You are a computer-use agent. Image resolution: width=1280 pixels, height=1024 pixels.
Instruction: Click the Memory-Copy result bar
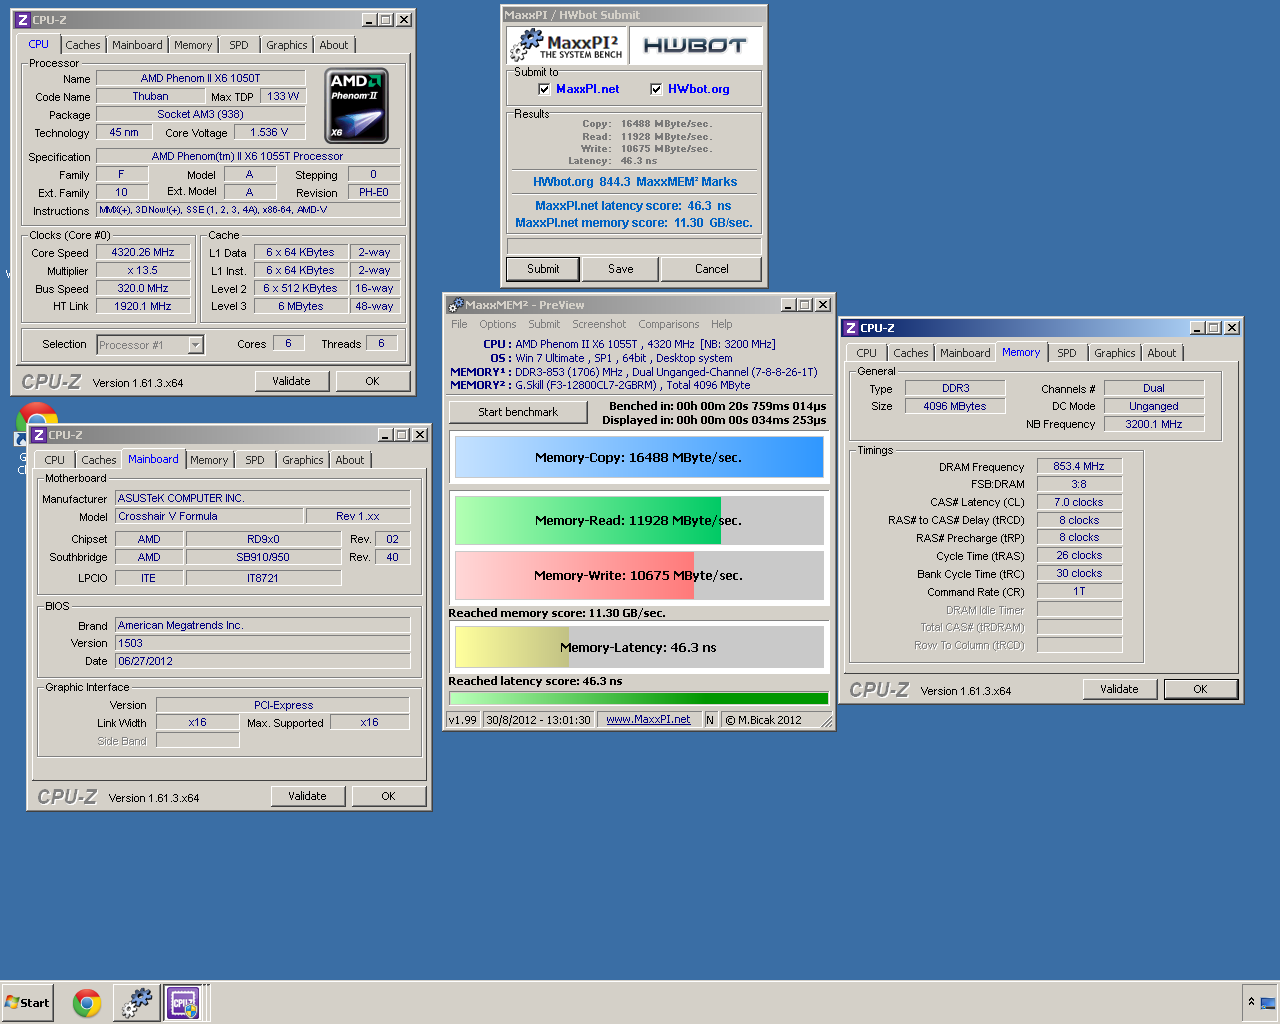[639, 458]
